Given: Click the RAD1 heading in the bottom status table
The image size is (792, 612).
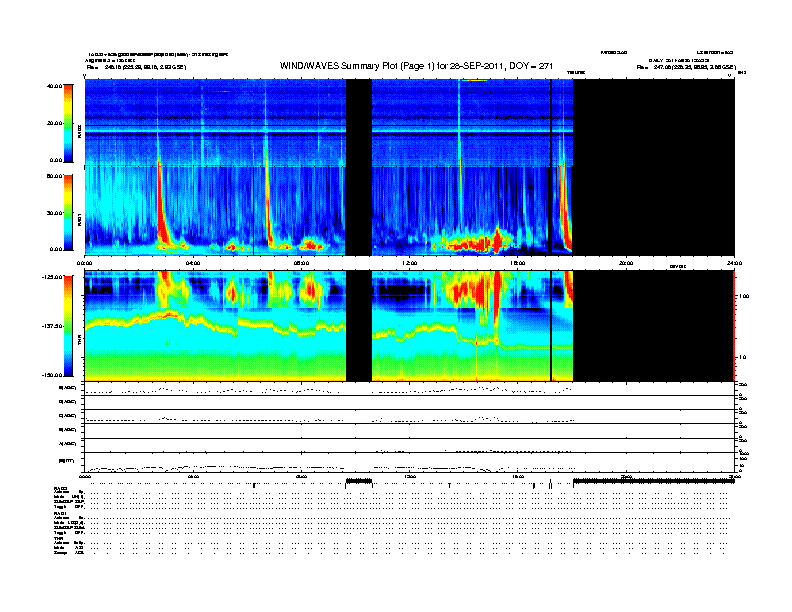Looking at the screenshot, I should click(x=61, y=513).
